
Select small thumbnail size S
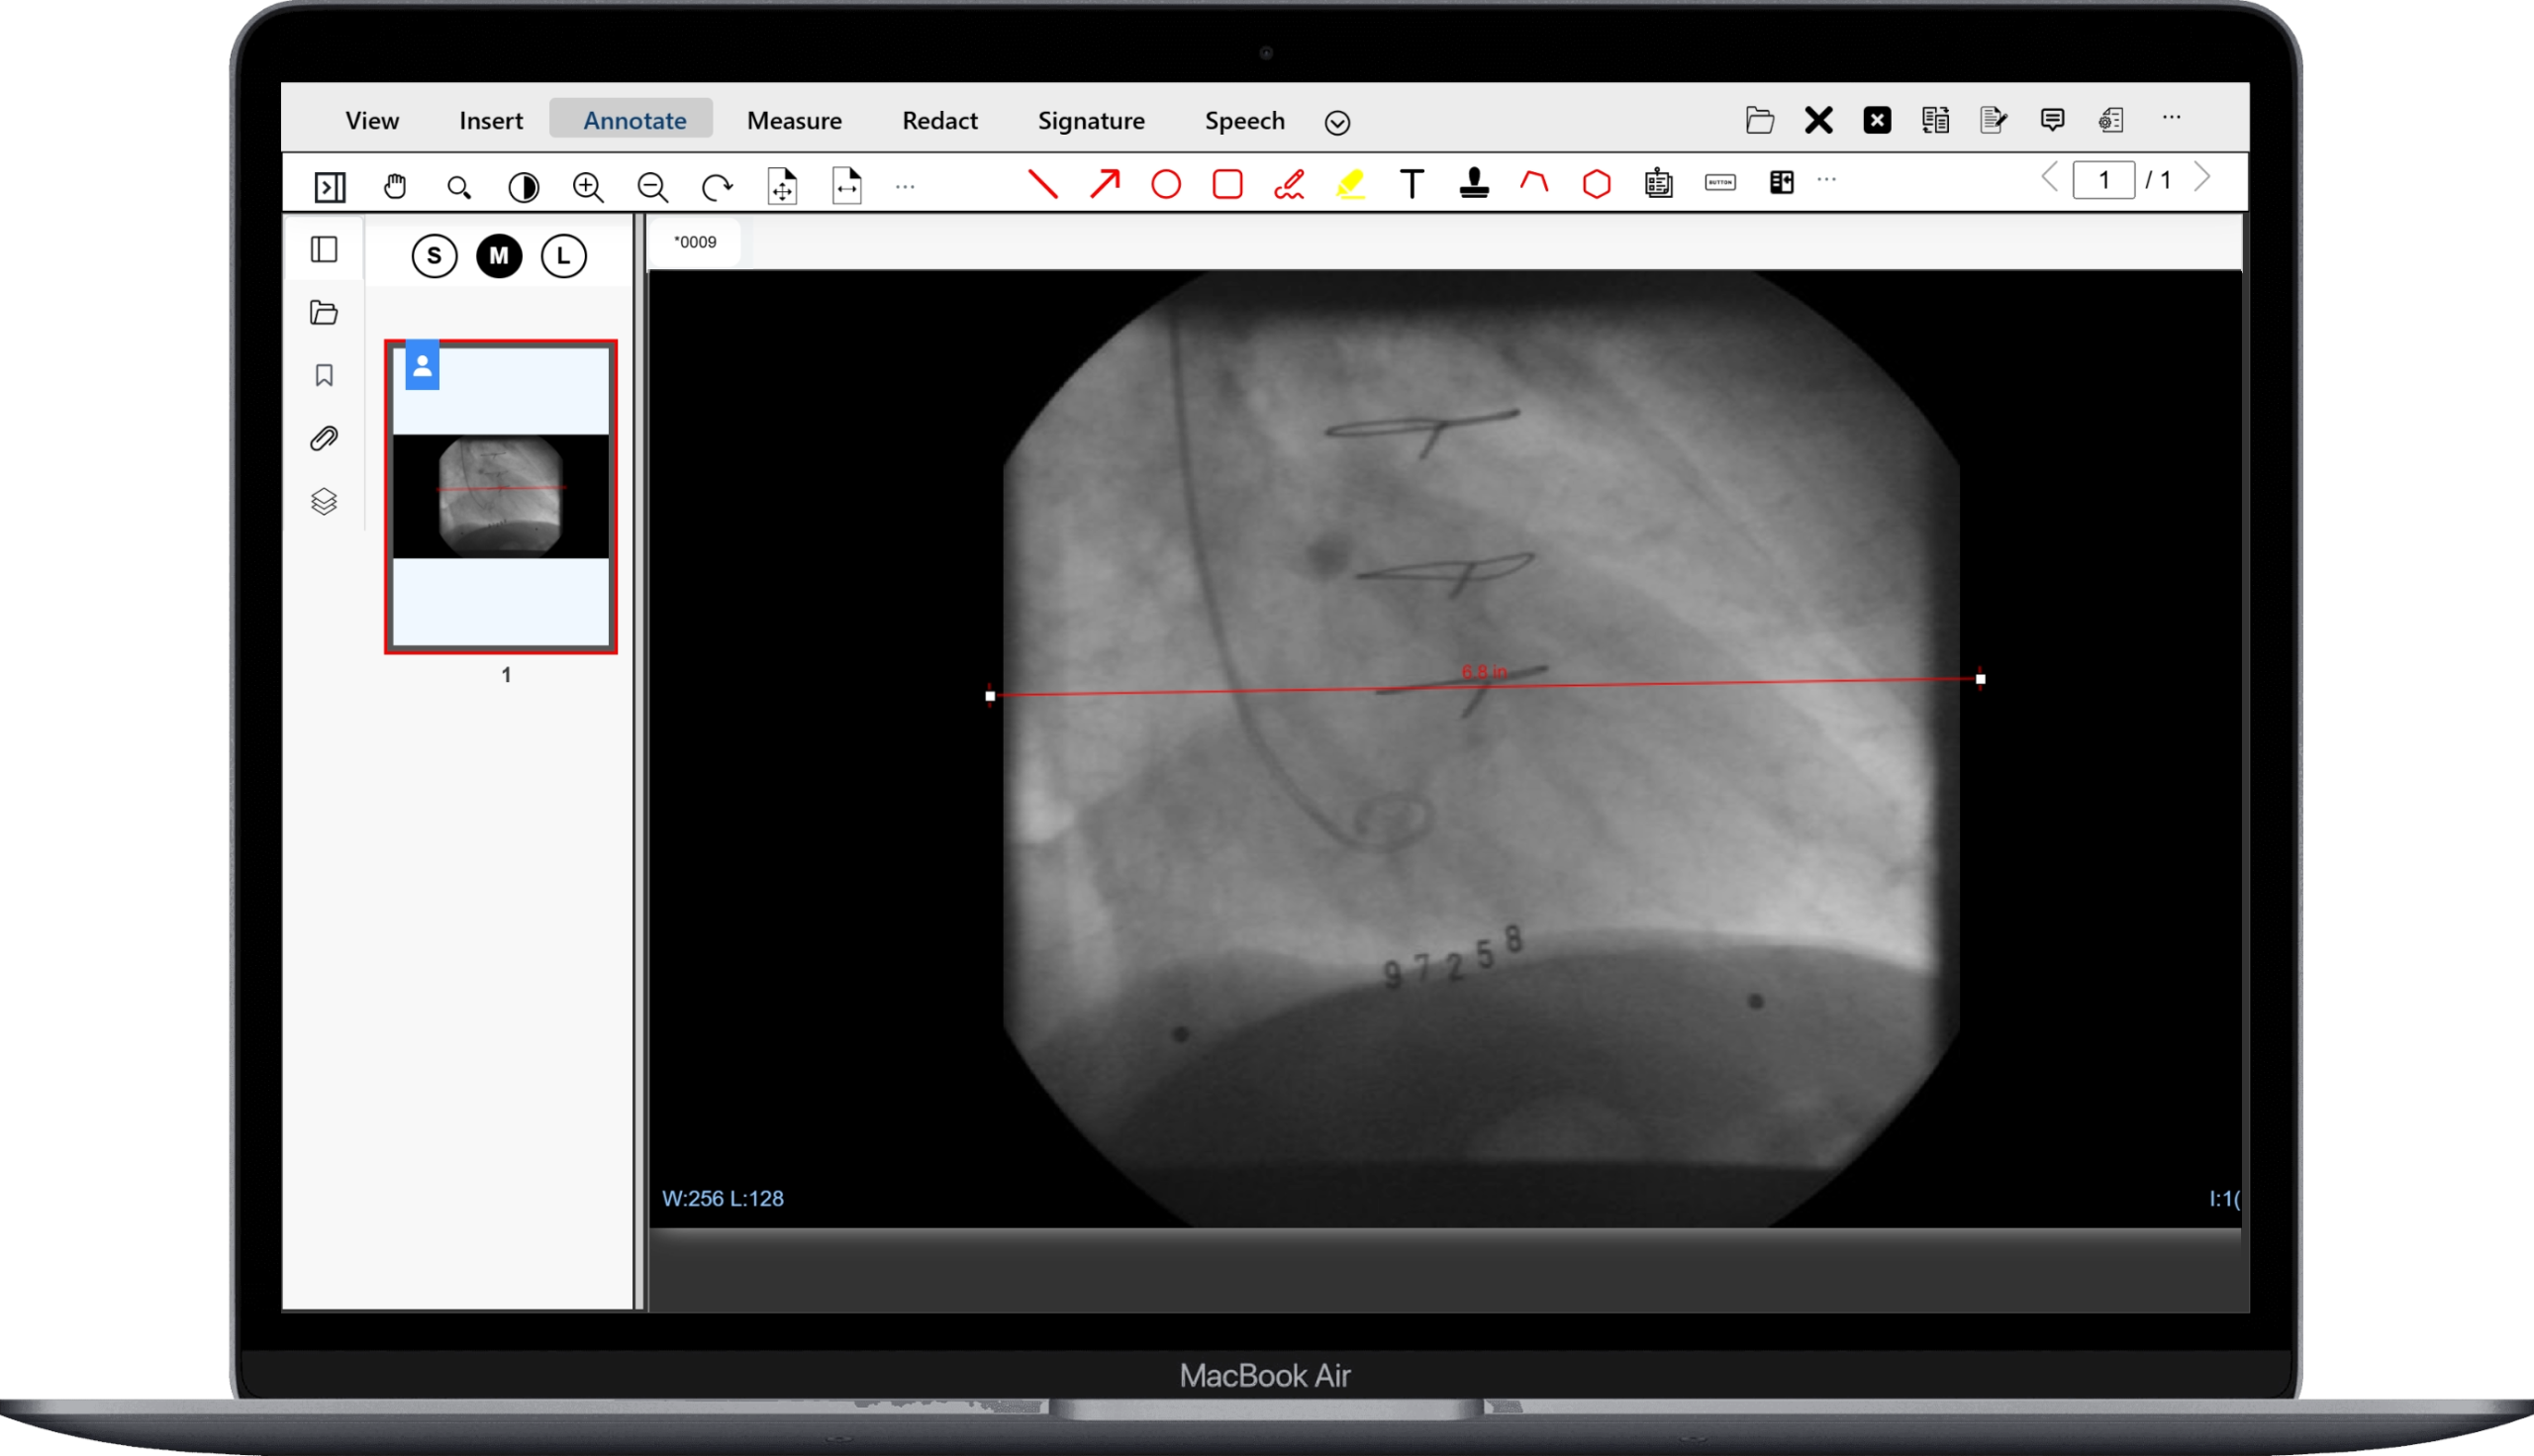pos(434,256)
